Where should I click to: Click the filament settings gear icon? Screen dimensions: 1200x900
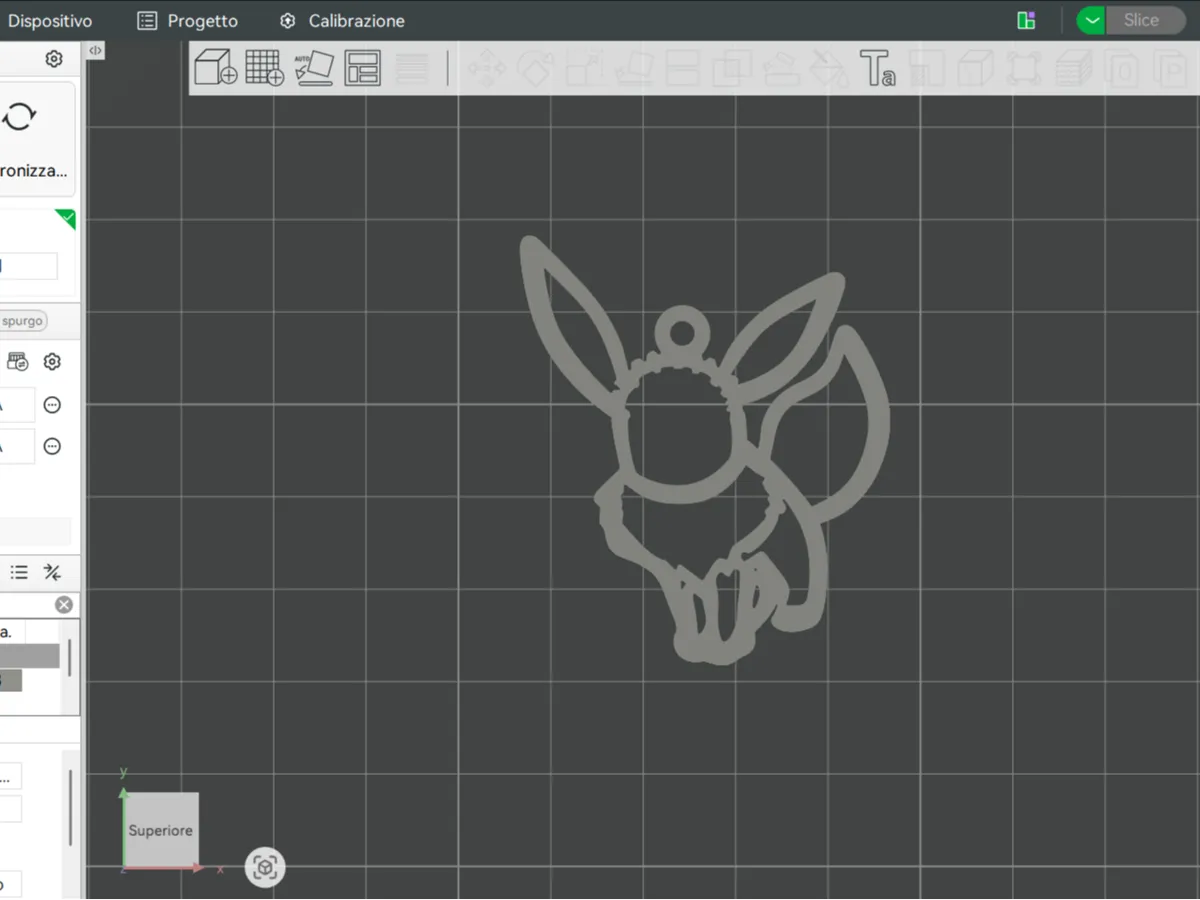pos(52,362)
